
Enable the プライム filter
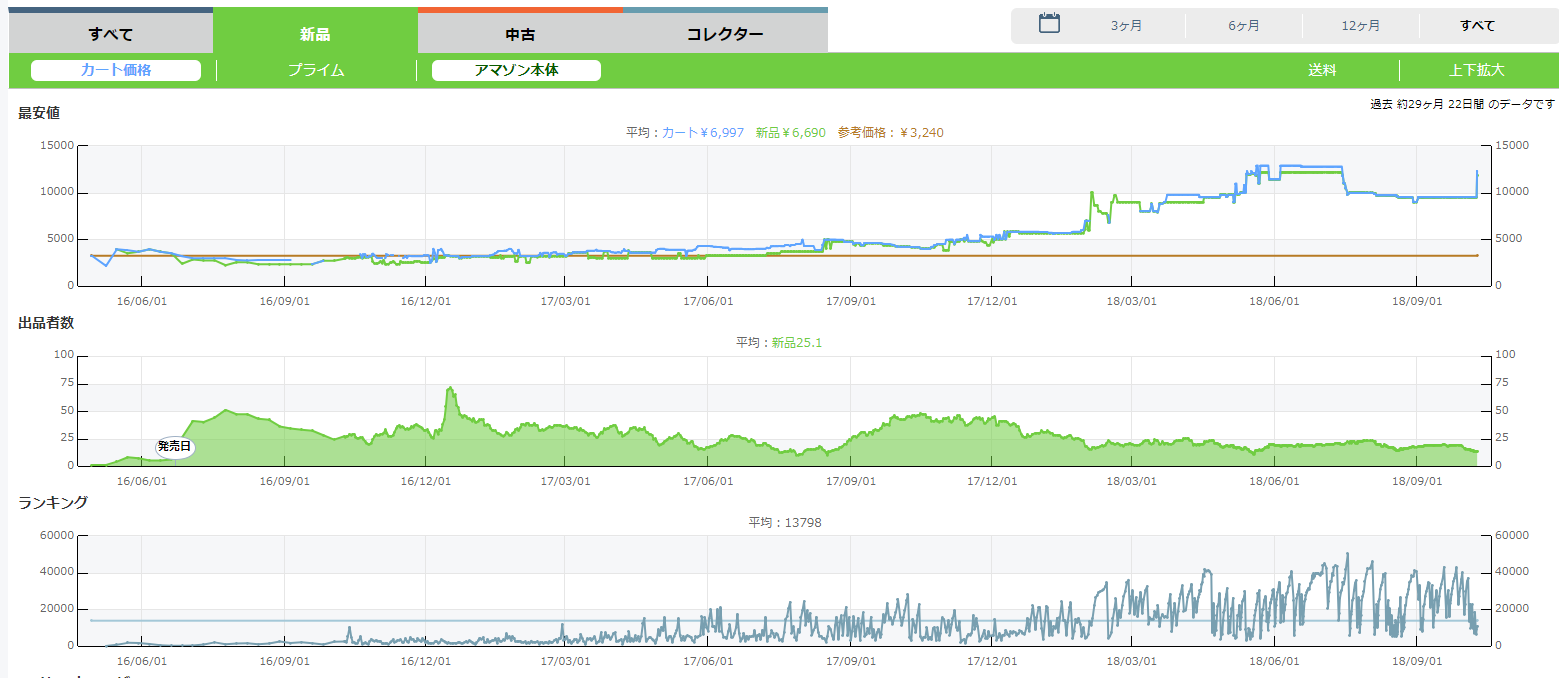316,70
